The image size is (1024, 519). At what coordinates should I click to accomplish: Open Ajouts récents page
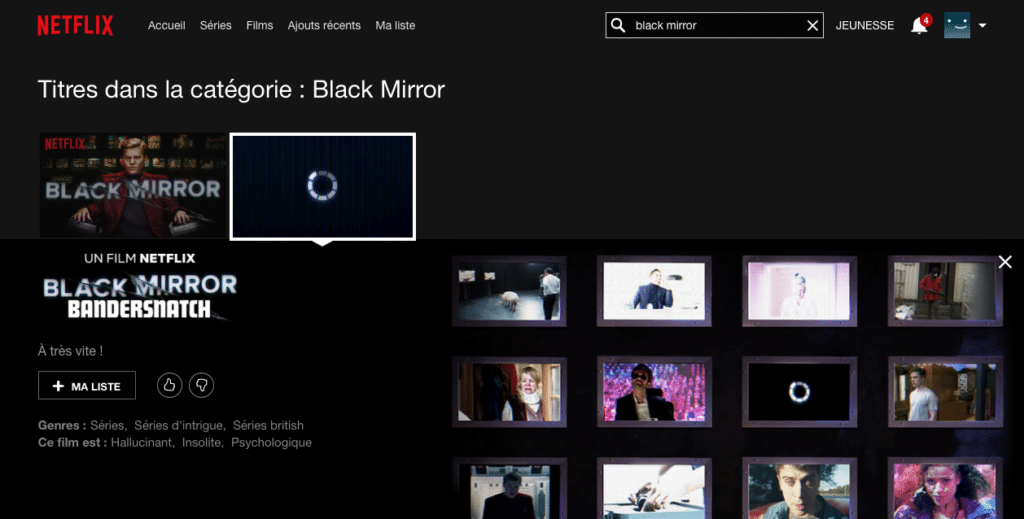coord(324,25)
